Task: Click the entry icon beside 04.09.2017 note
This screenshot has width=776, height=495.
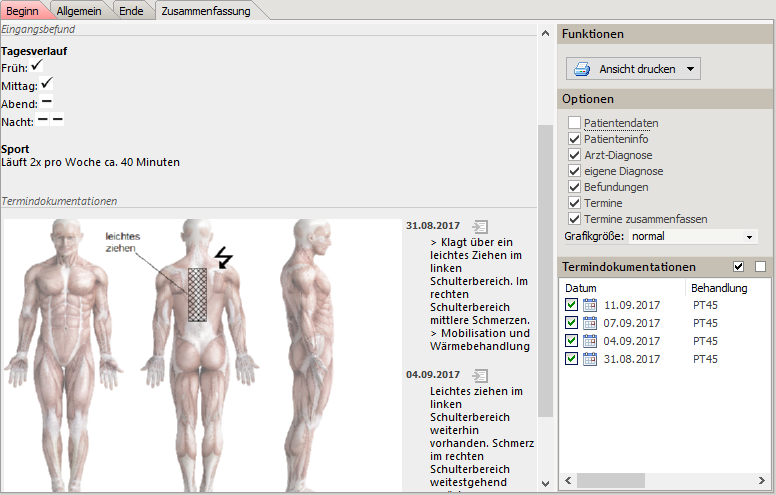Action: (x=481, y=375)
